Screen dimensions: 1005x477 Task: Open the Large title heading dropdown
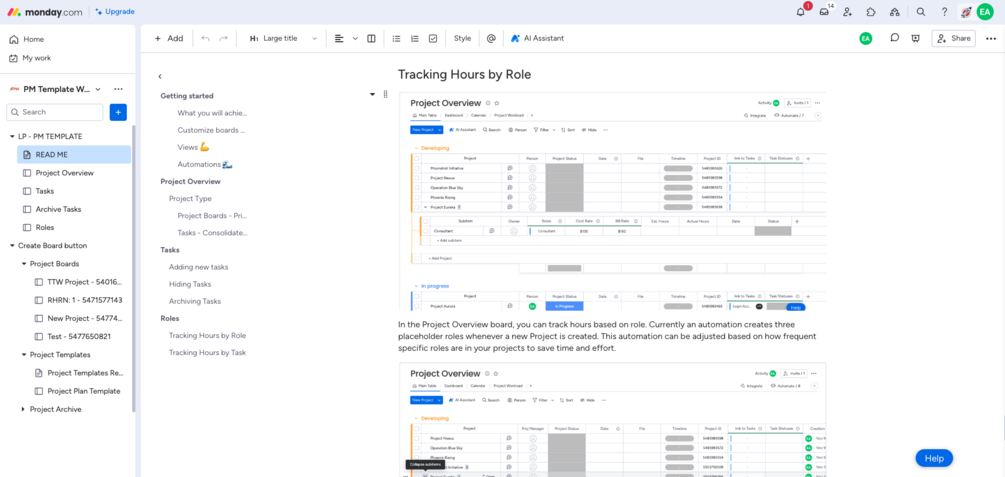[283, 38]
